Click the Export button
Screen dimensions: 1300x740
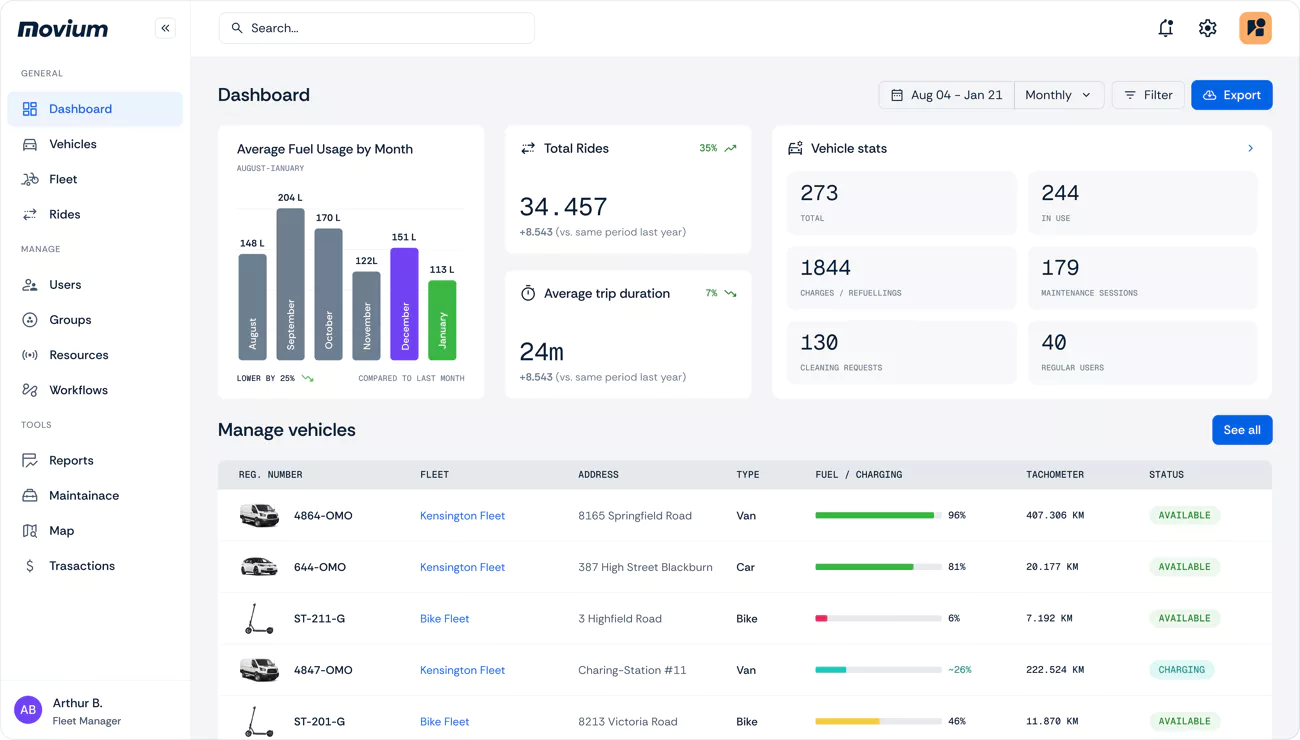(x=1231, y=94)
